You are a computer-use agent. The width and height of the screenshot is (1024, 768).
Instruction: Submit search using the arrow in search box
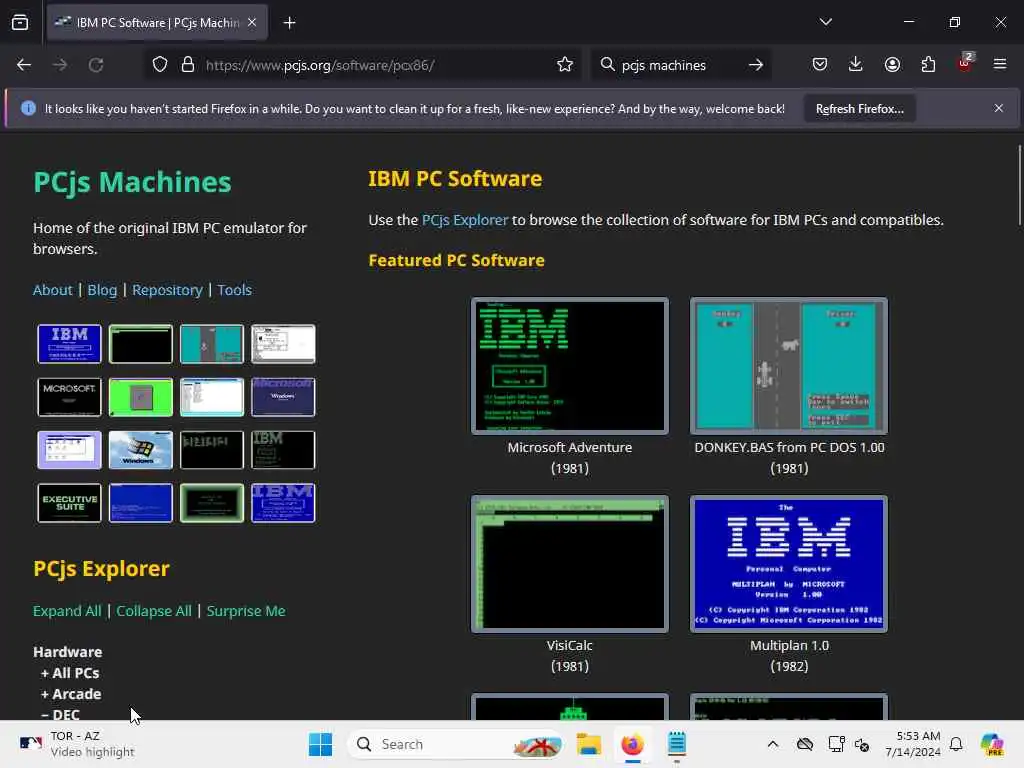(x=756, y=65)
